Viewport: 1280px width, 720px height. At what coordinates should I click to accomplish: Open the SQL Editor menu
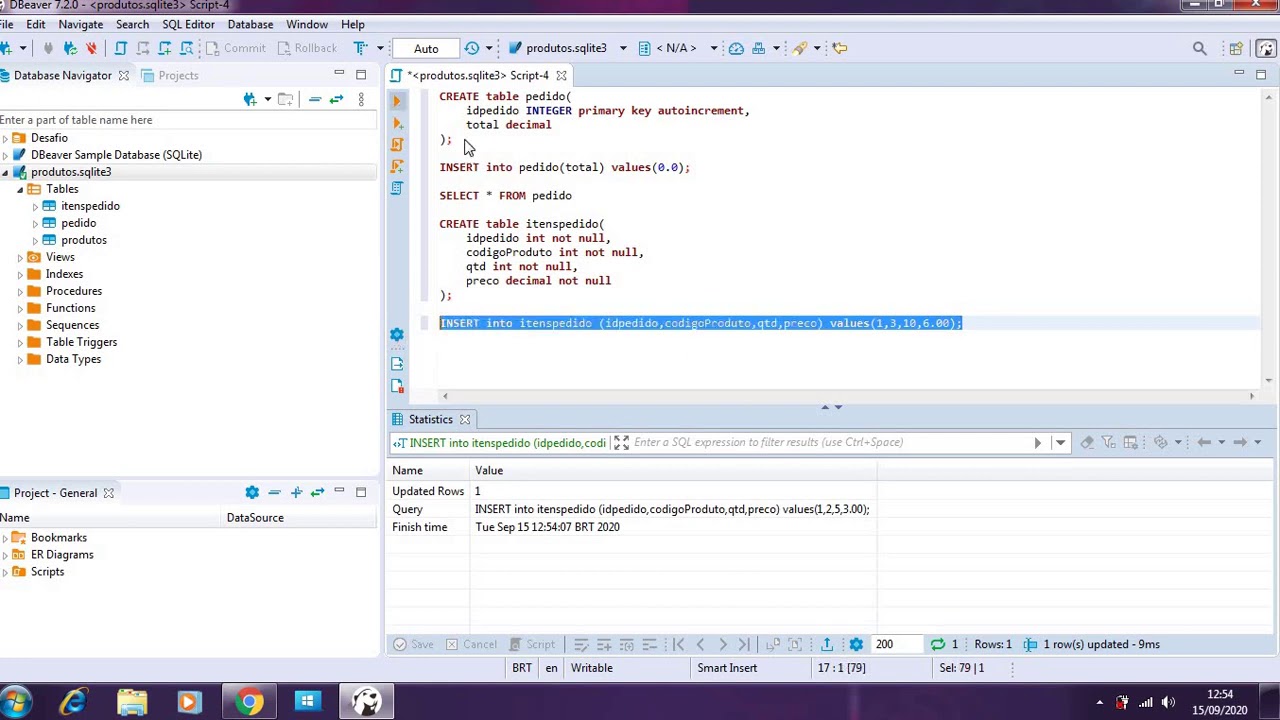pos(188,24)
